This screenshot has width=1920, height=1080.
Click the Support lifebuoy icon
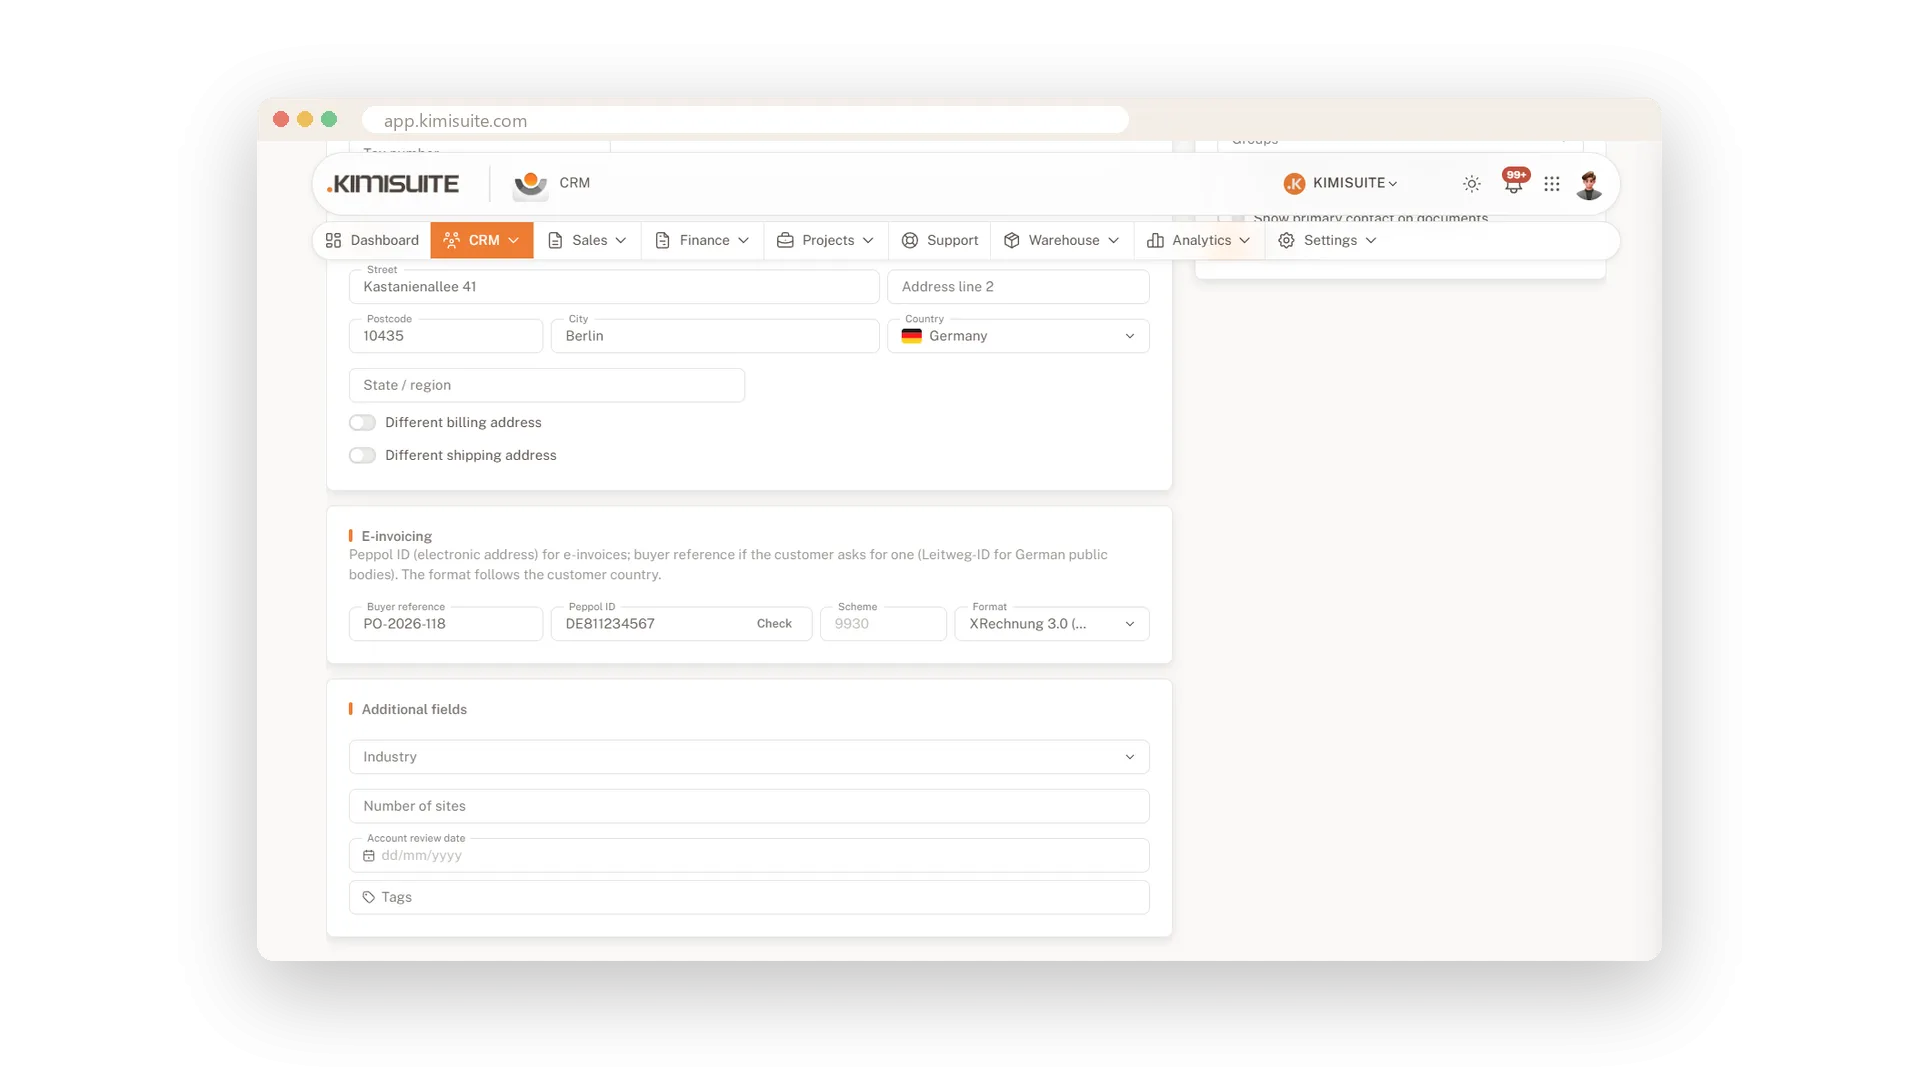pyautogui.click(x=910, y=241)
